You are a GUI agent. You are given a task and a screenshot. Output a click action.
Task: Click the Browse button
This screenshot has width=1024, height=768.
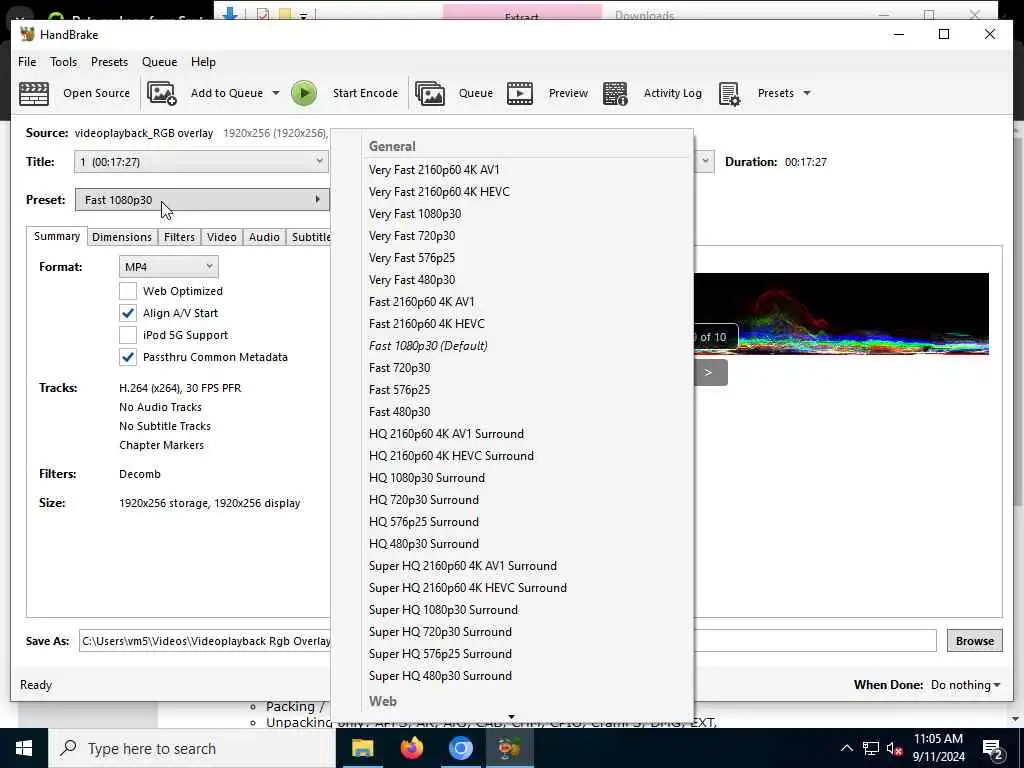click(974, 641)
